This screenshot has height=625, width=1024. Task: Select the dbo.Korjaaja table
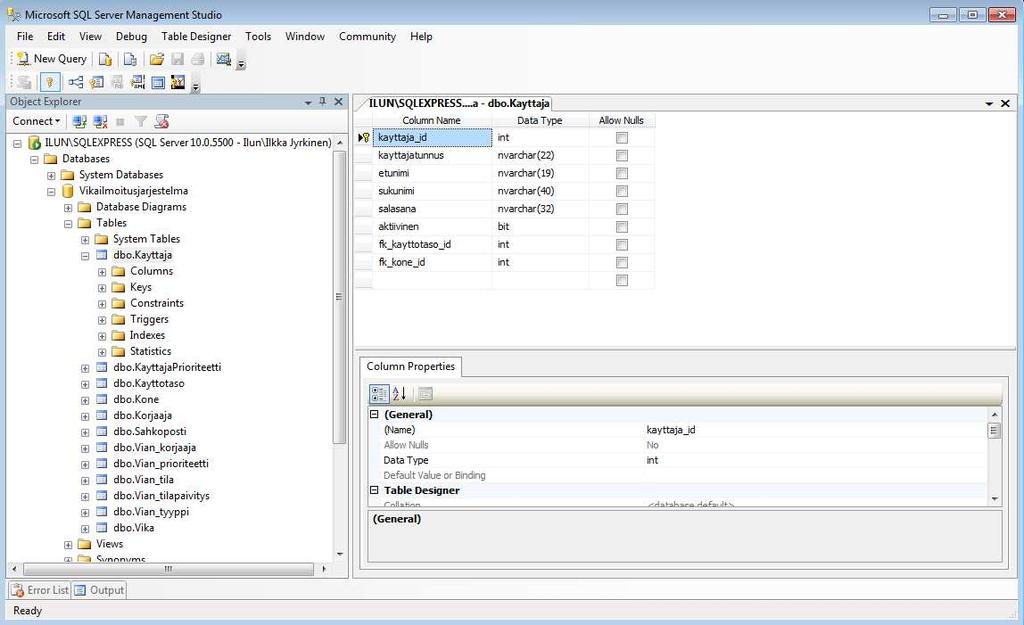pyautogui.click(x=142, y=415)
